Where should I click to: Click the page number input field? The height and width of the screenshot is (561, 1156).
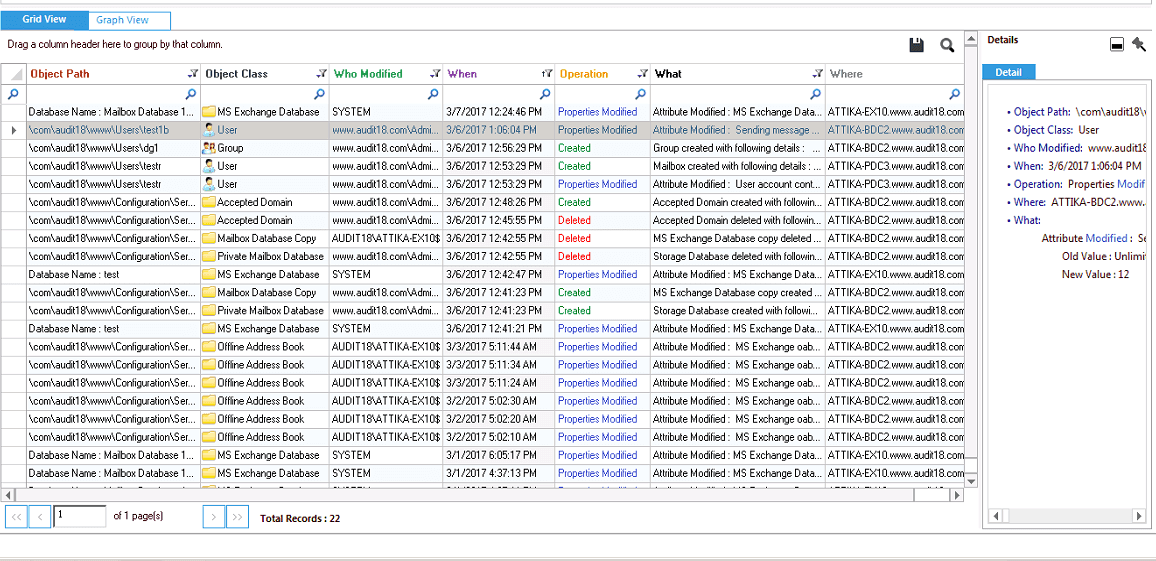tap(80, 516)
